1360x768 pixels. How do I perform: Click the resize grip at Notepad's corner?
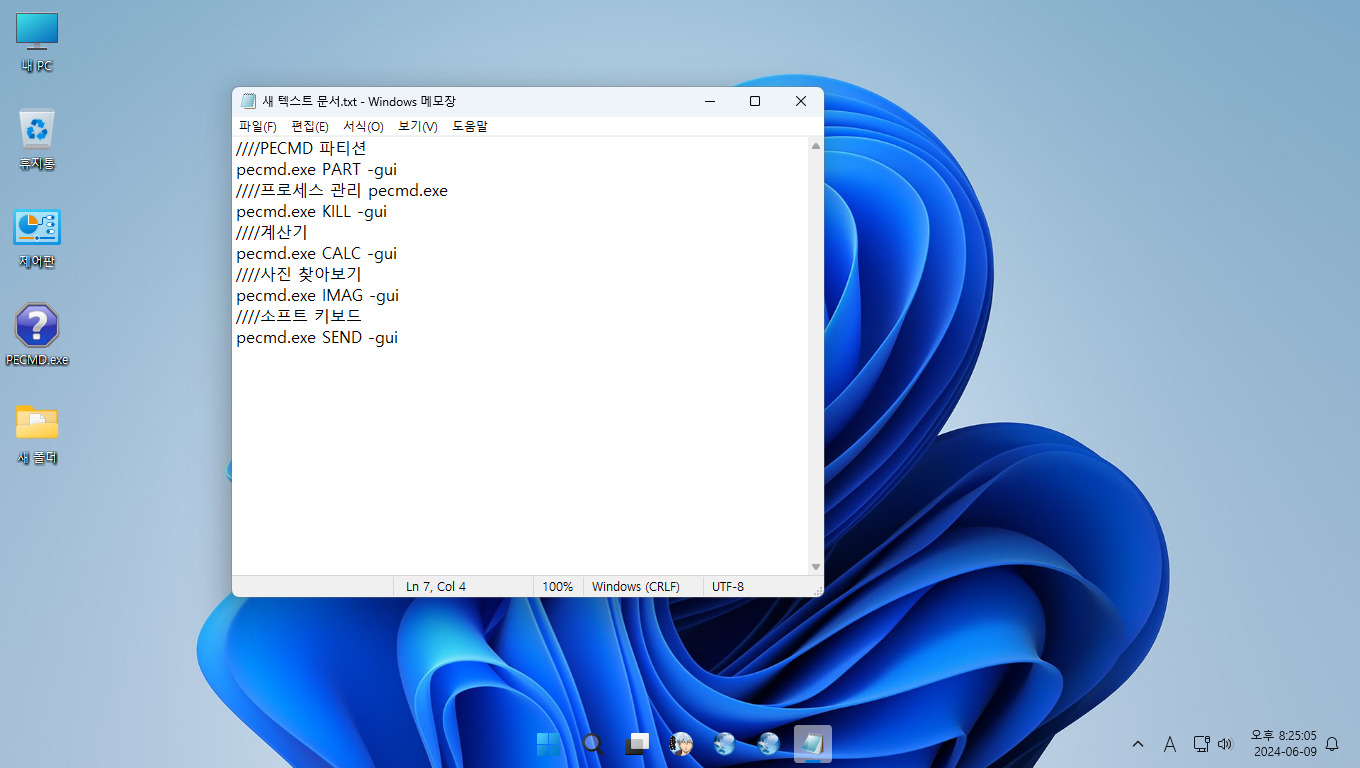point(817,590)
